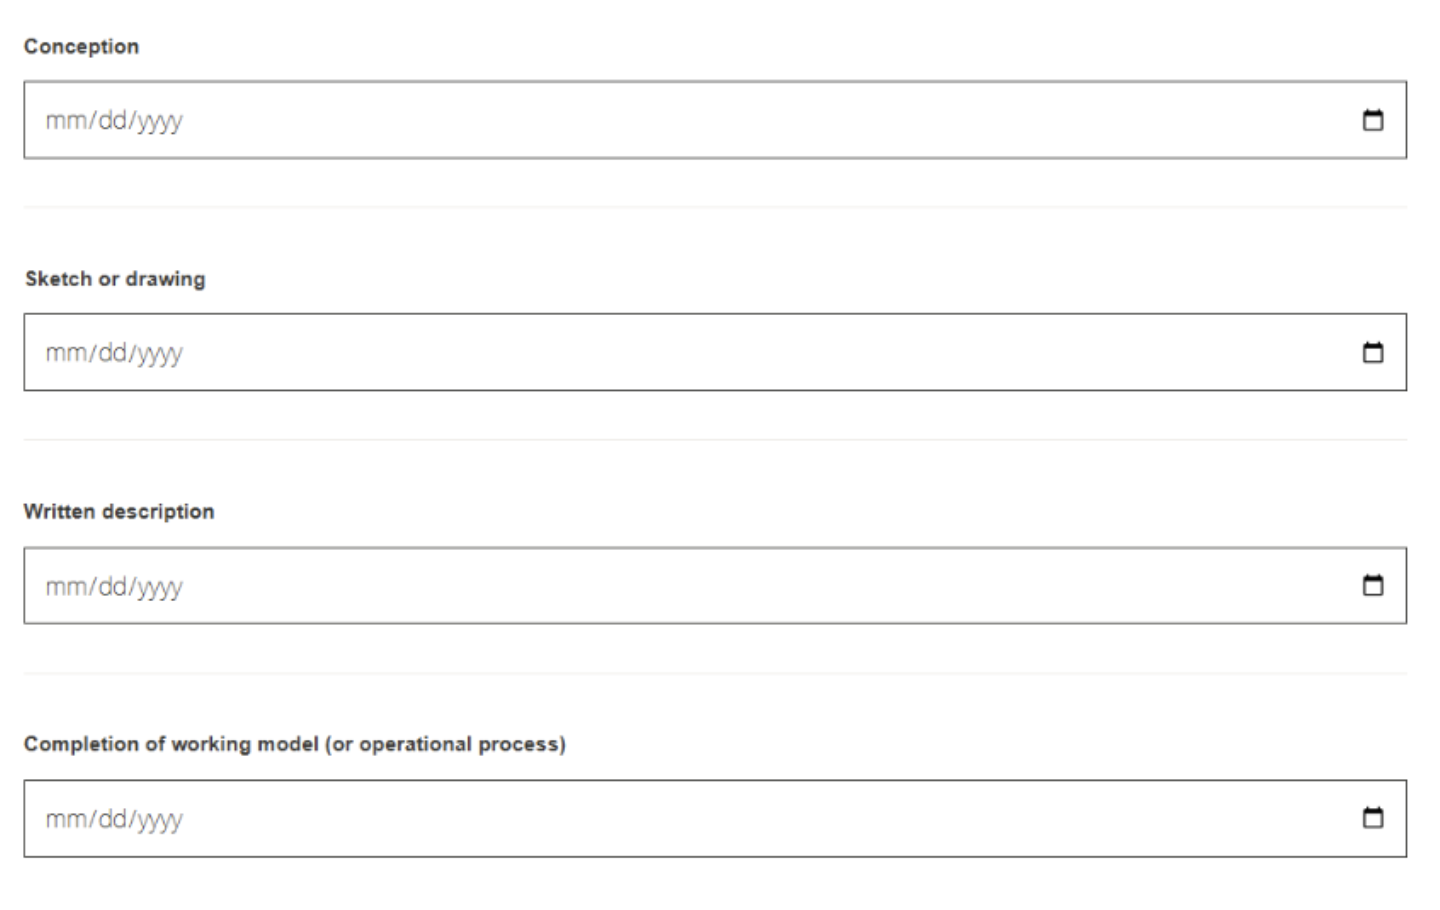
Task: Click the year segment in Conception date
Action: (x=160, y=120)
